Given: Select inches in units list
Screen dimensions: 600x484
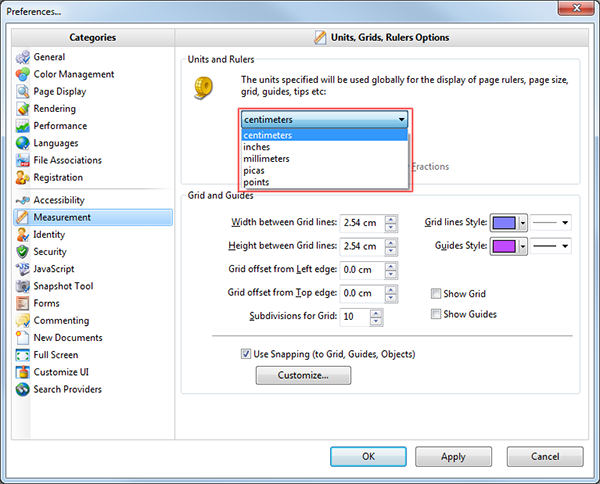Looking at the screenshot, I should tap(324, 147).
